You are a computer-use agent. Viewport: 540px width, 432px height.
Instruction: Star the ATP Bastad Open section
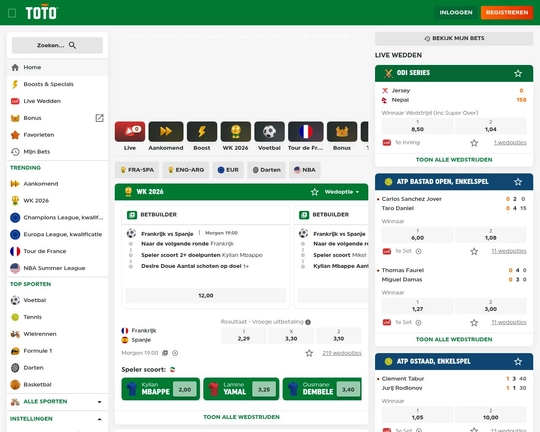[518, 182]
